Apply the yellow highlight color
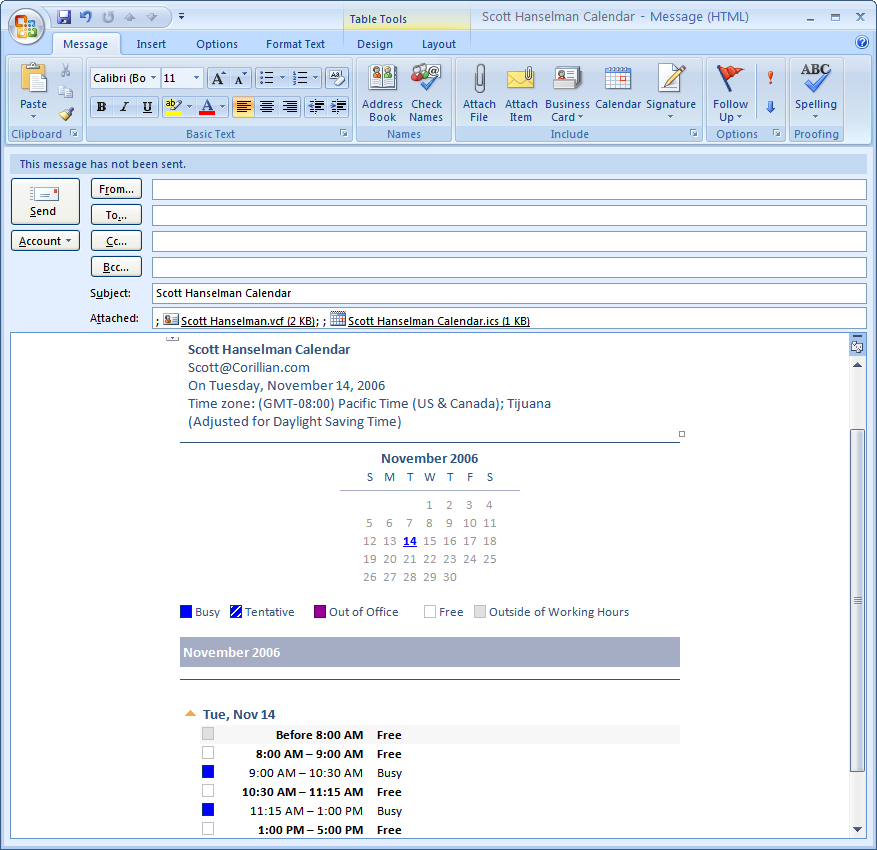The height and width of the screenshot is (850, 877). click(x=174, y=107)
